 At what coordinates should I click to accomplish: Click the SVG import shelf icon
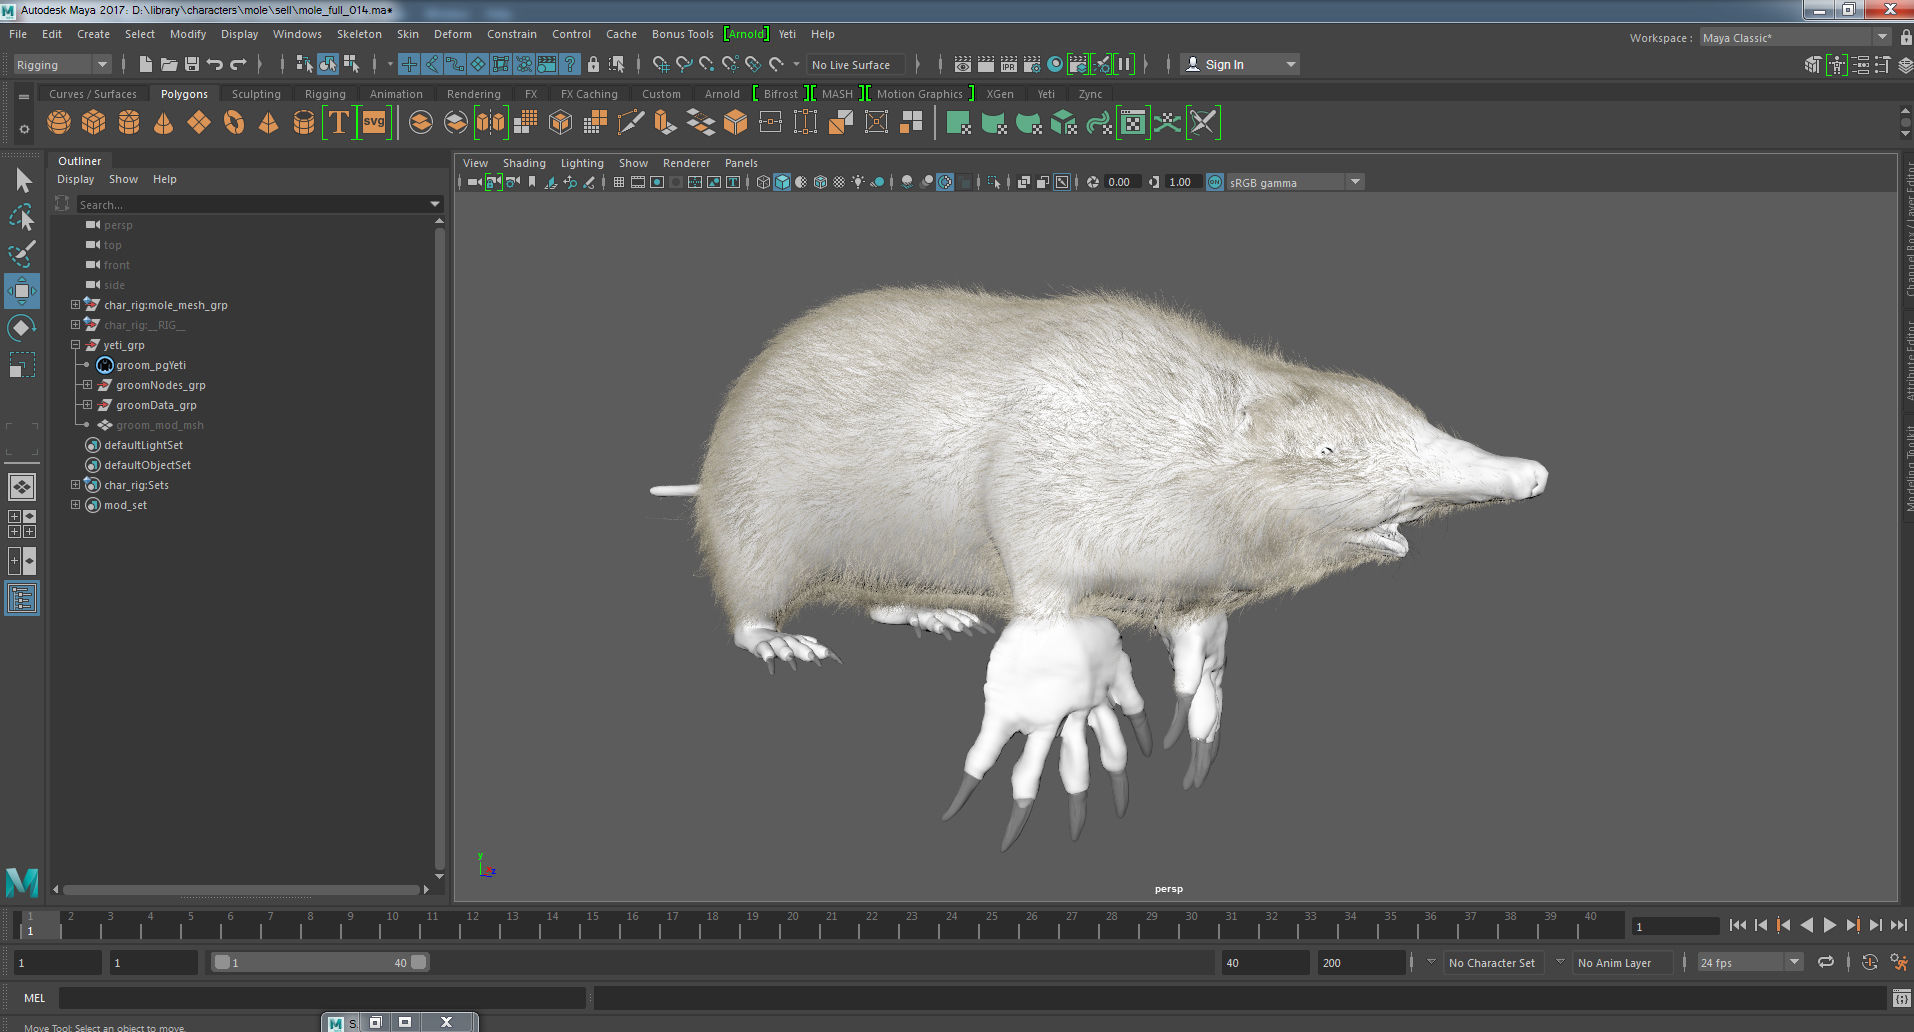(x=374, y=123)
